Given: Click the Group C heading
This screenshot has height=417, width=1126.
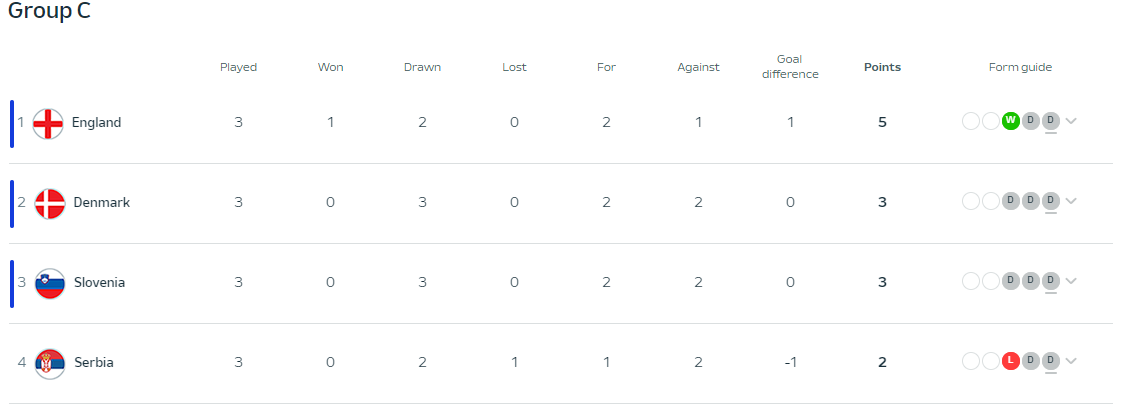Looking at the screenshot, I should click(x=49, y=11).
